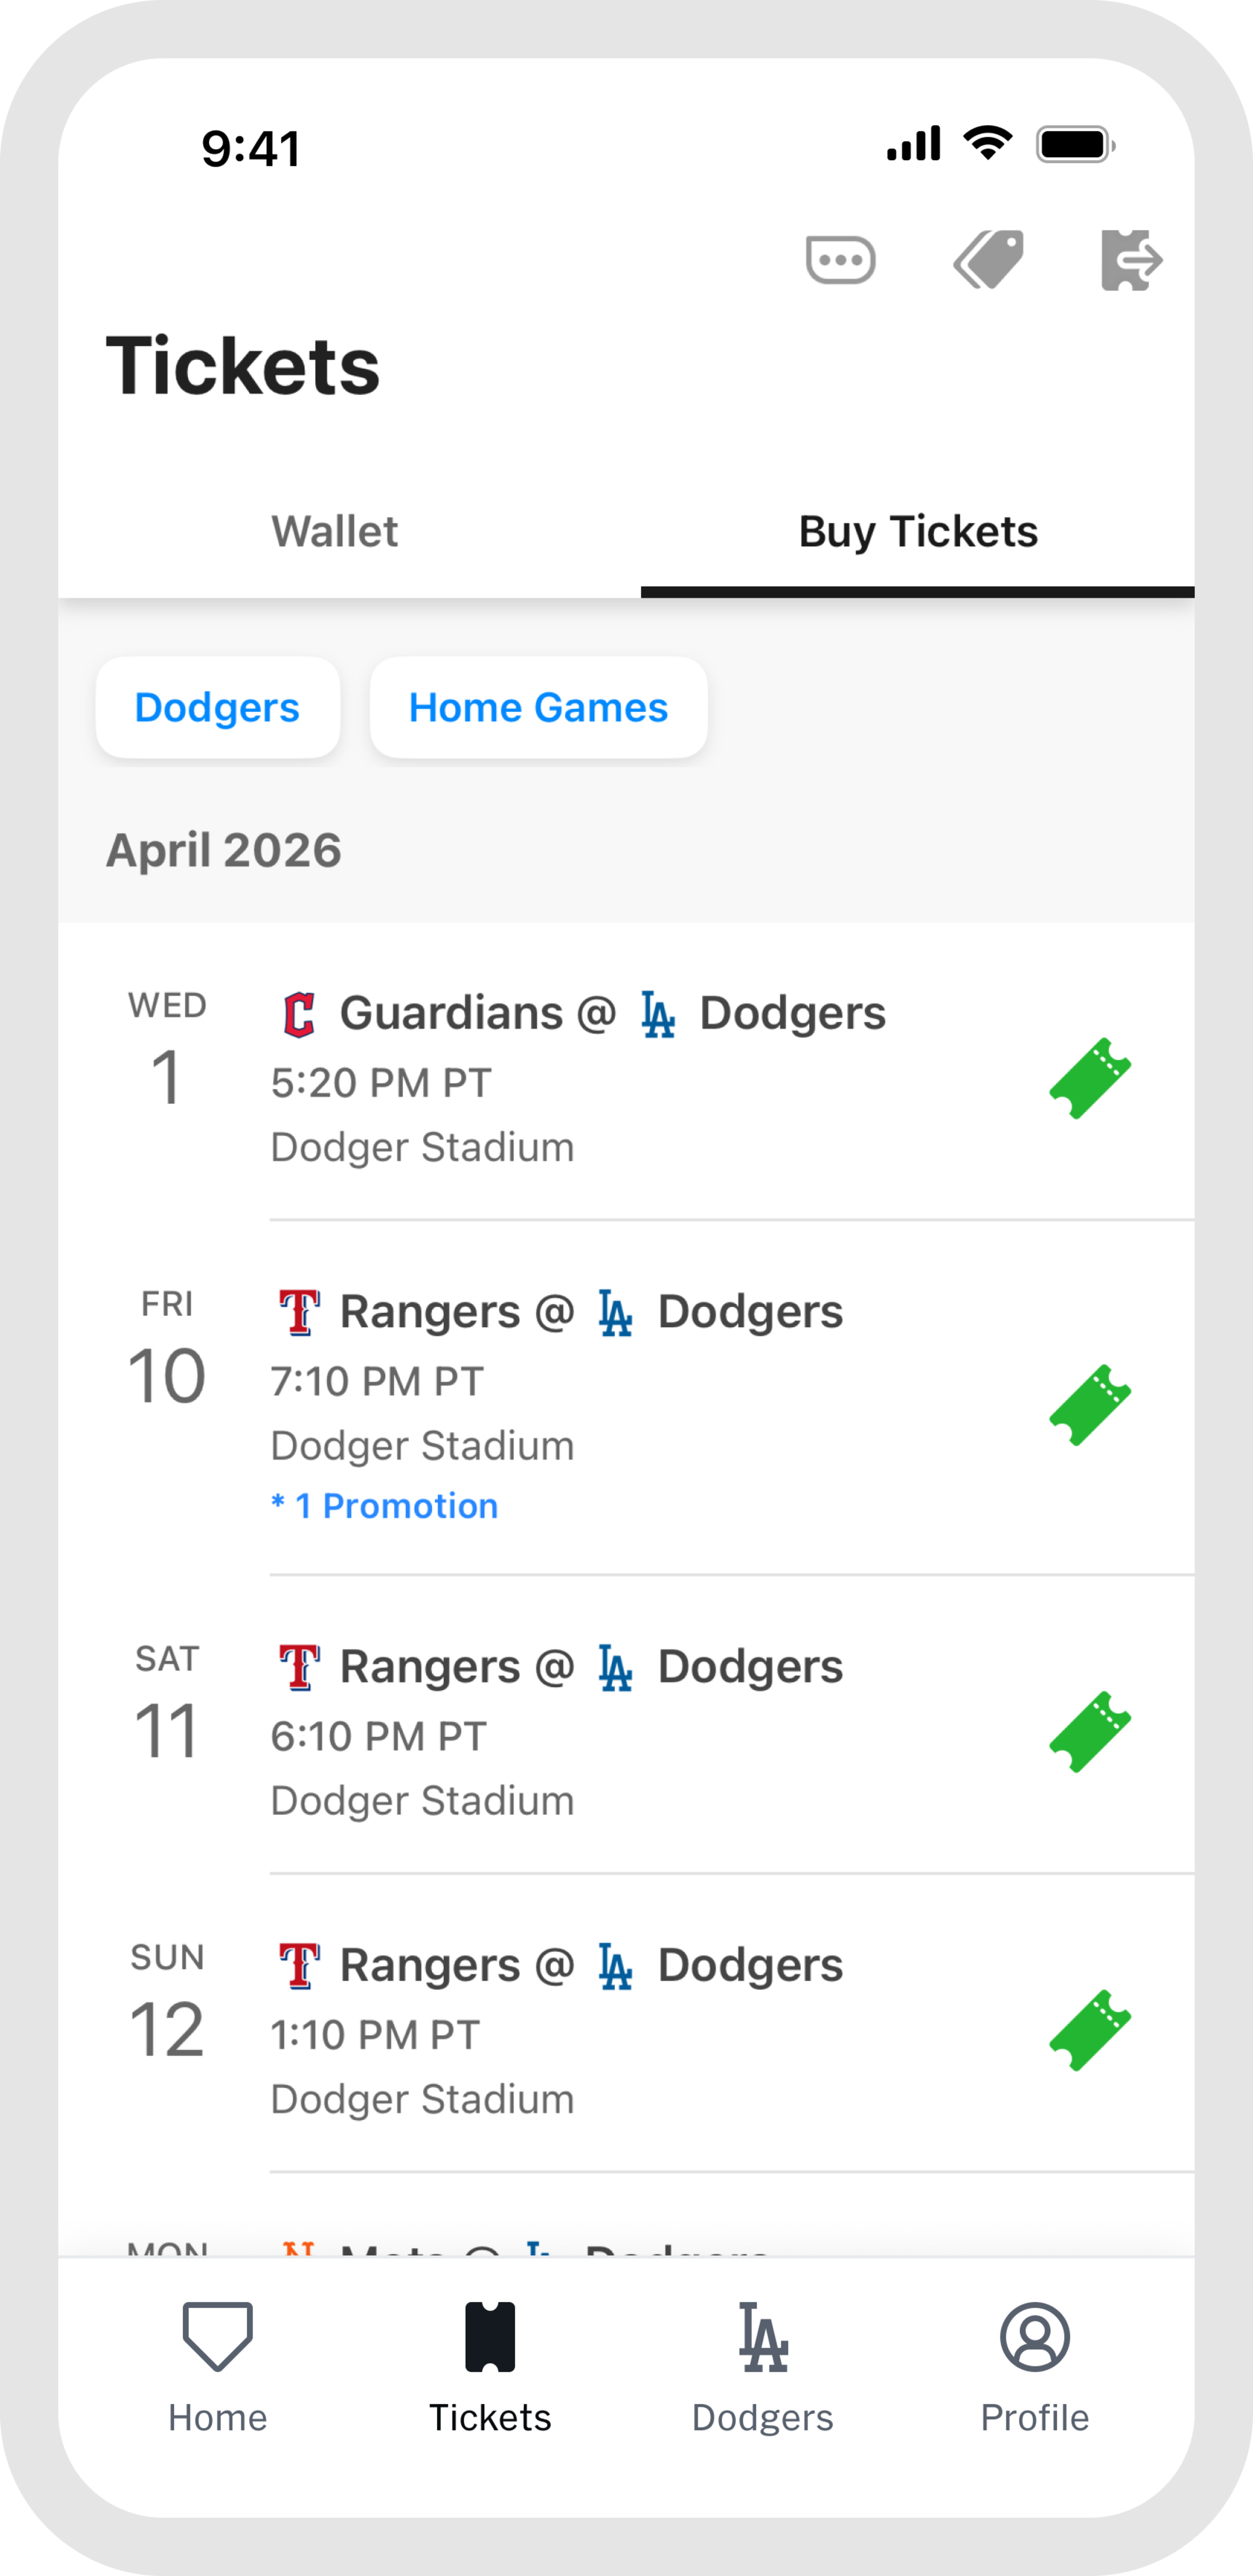Tap the promo code icon in header
This screenshot has width=1253, height=2576.
[840, 261]
